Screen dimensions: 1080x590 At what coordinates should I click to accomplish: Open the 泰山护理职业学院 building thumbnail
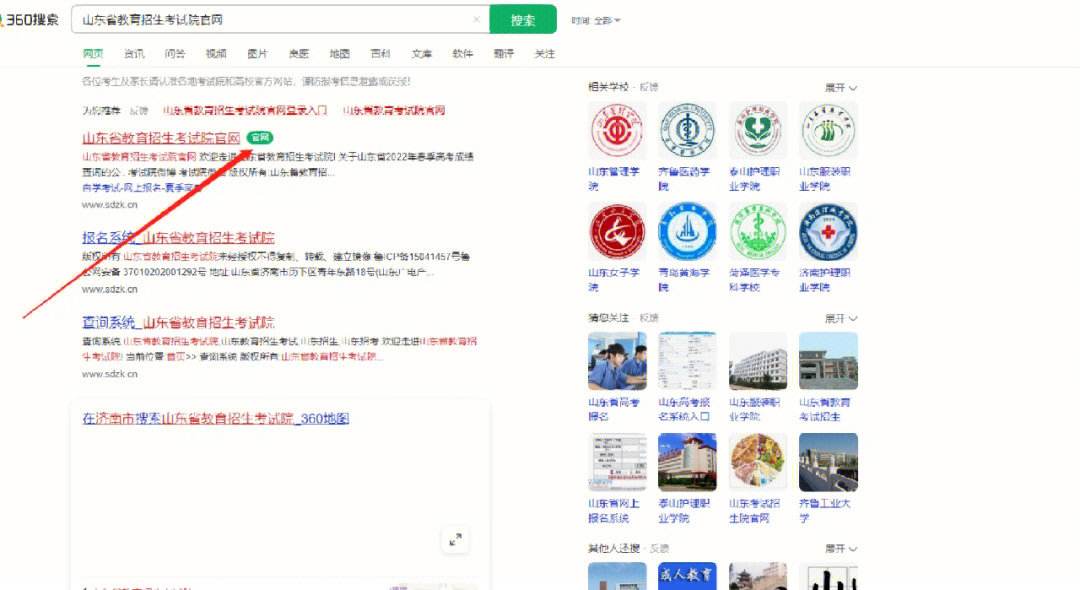pyautogui.click(x=687, y=463)
